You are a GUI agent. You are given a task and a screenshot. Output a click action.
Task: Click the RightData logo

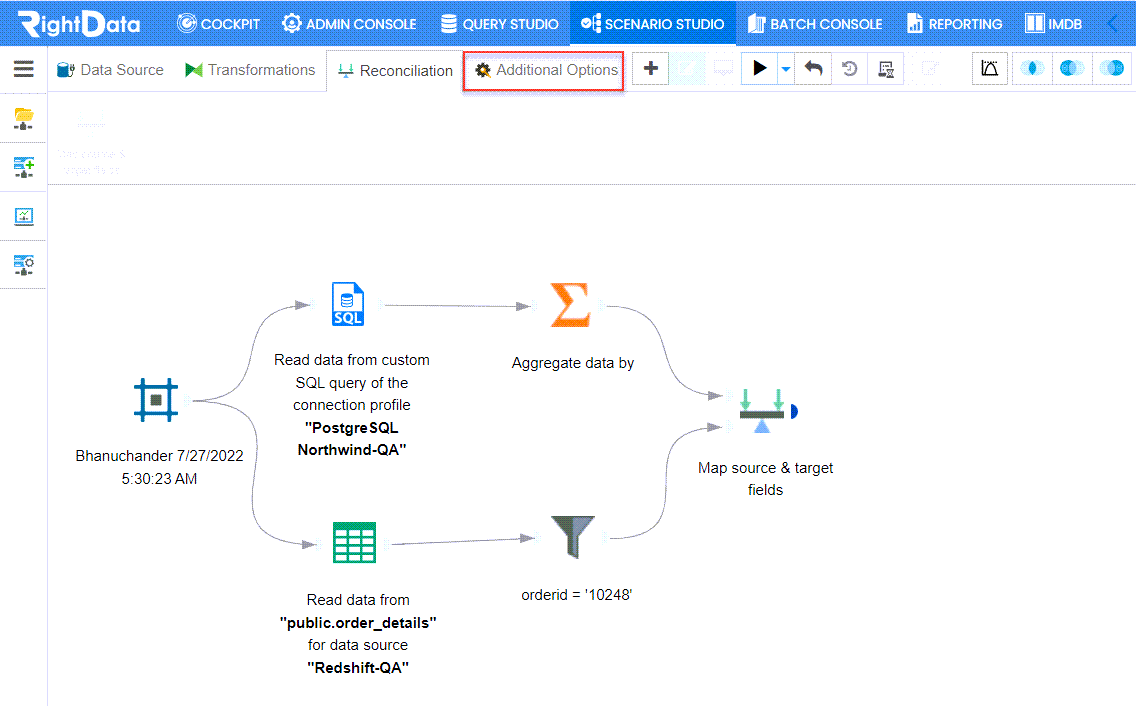[79, 23]
